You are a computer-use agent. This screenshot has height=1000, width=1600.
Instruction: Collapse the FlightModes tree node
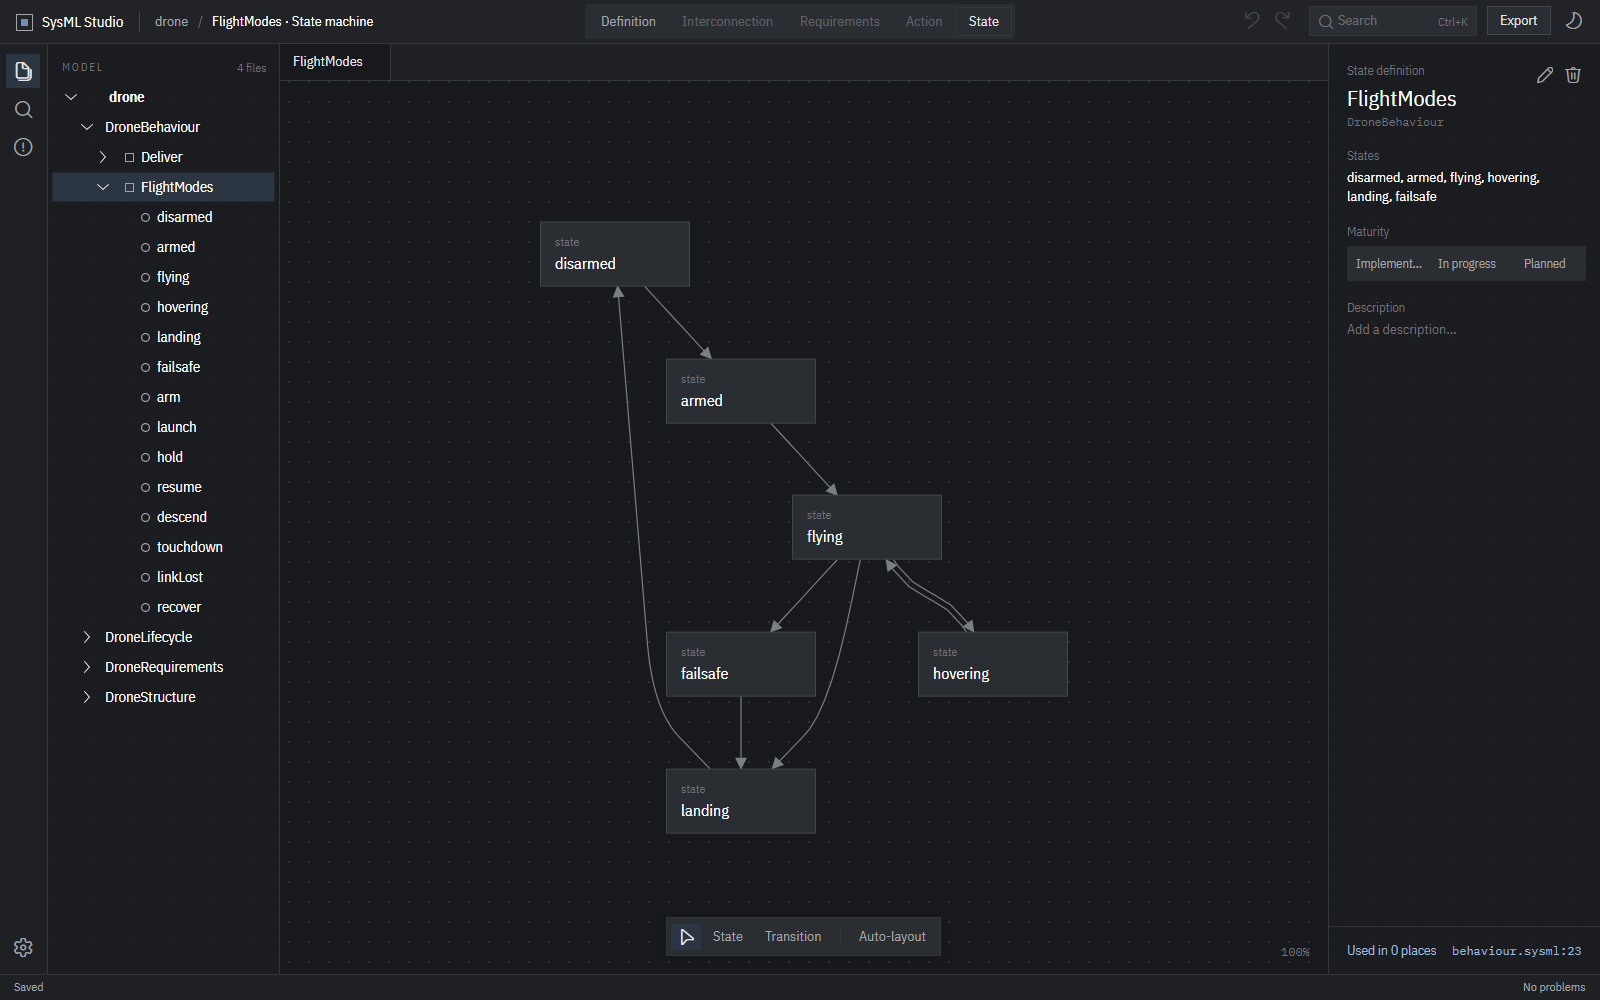pos(103,187)
